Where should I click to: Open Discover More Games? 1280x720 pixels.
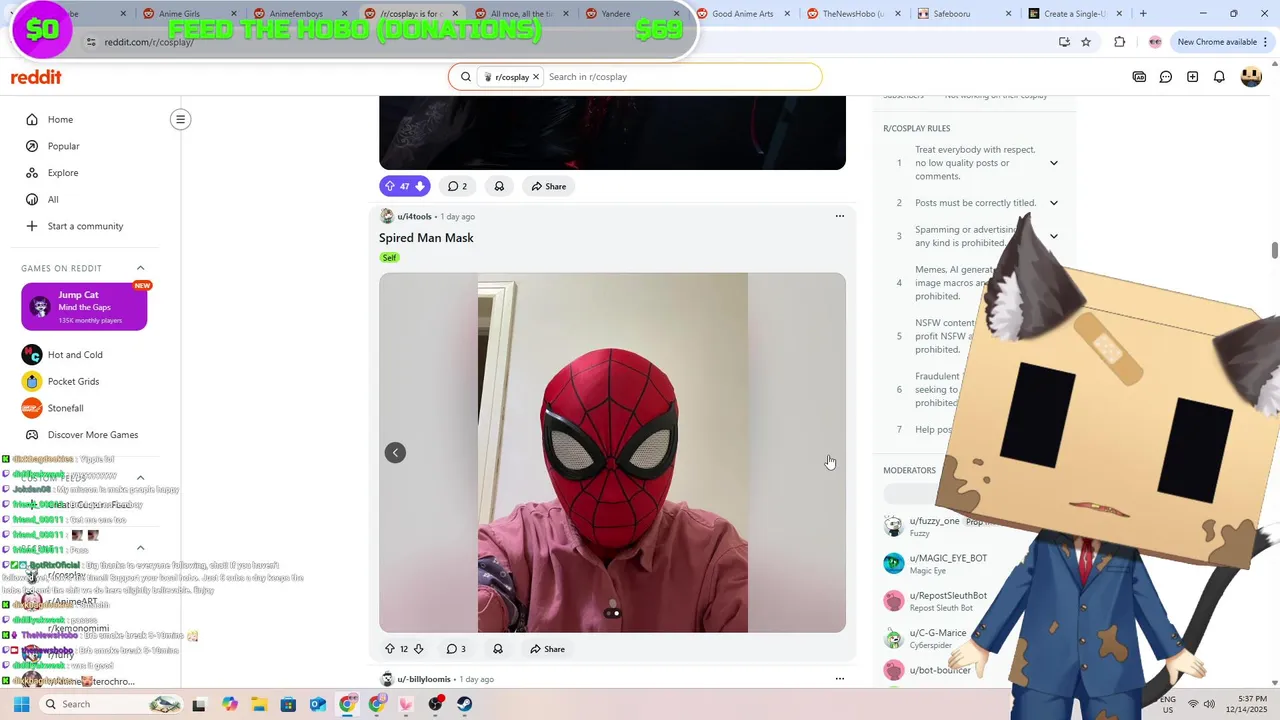(x=92, y=435)
